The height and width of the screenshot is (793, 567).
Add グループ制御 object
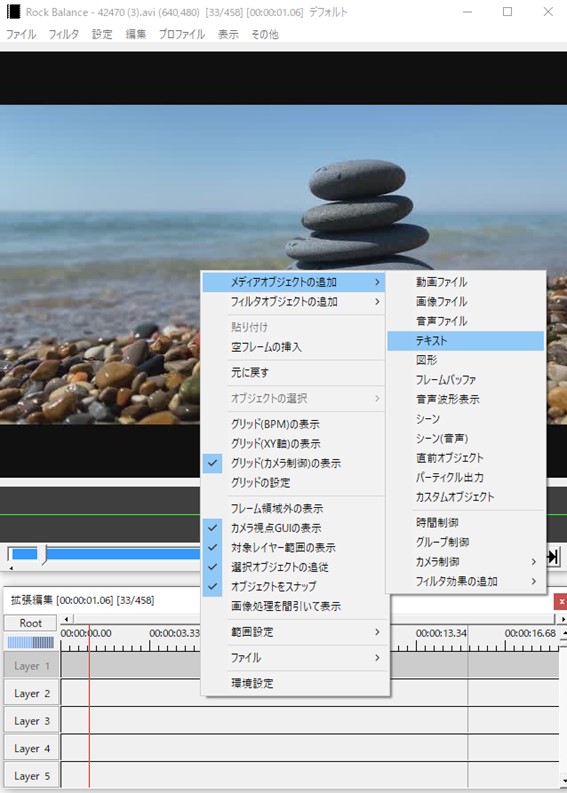(466, 542)
